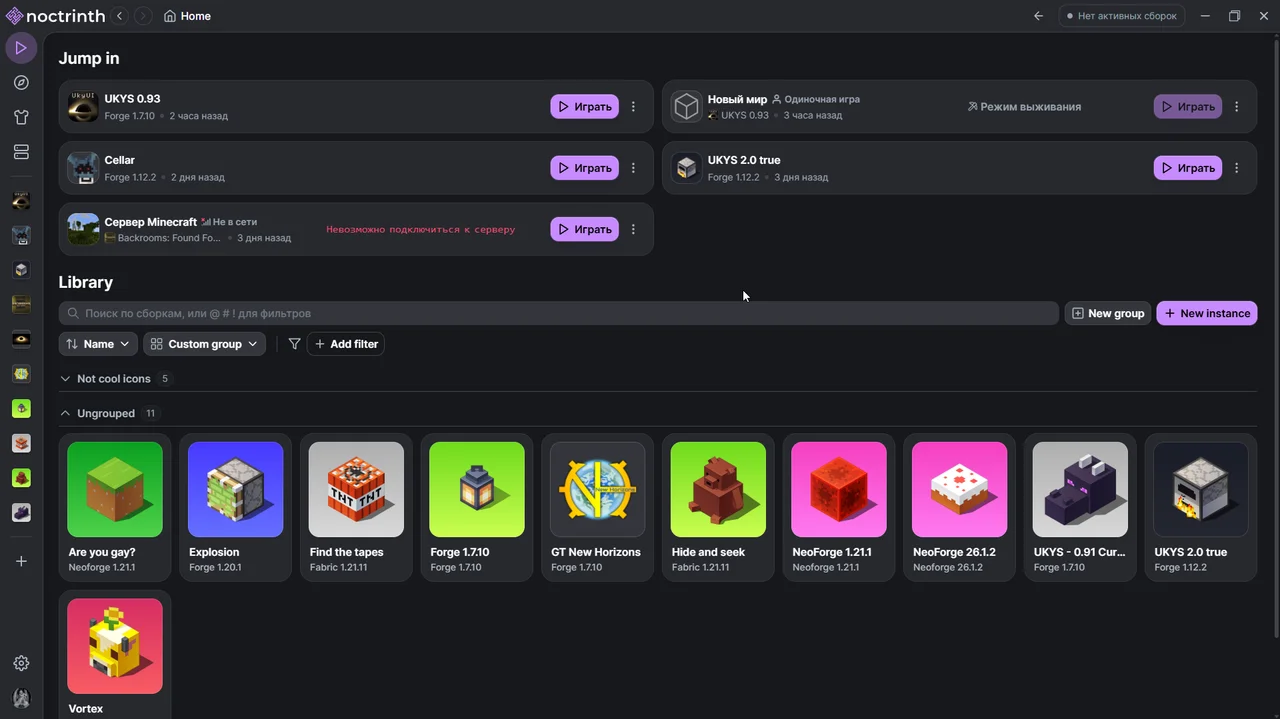Click the New instance button
The image size is (1280, 719).
1207,313
